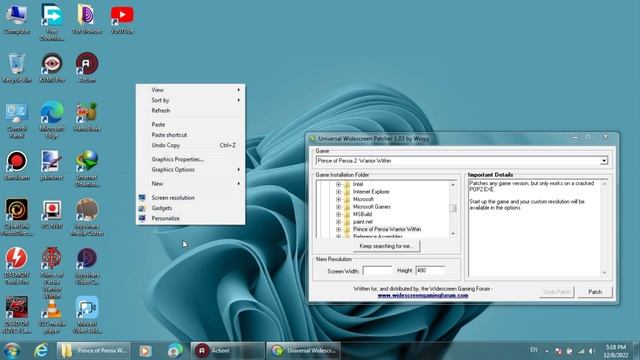Expand the paint.net folder tree node
This screenshot has width=640, height=360.
[338, 222]
